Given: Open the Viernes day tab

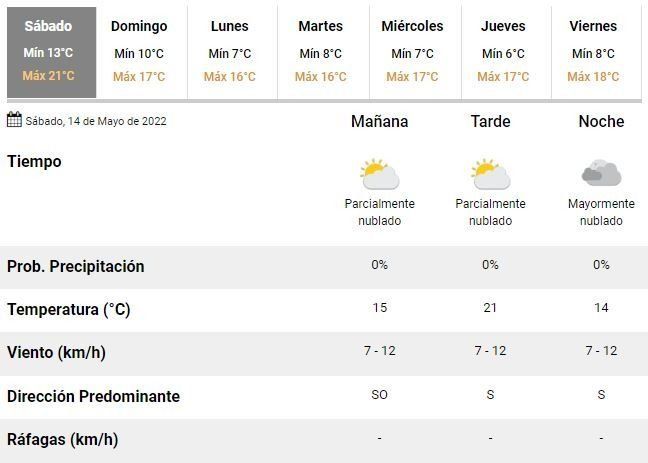Looking at the screenshot, I should [593, 52].
